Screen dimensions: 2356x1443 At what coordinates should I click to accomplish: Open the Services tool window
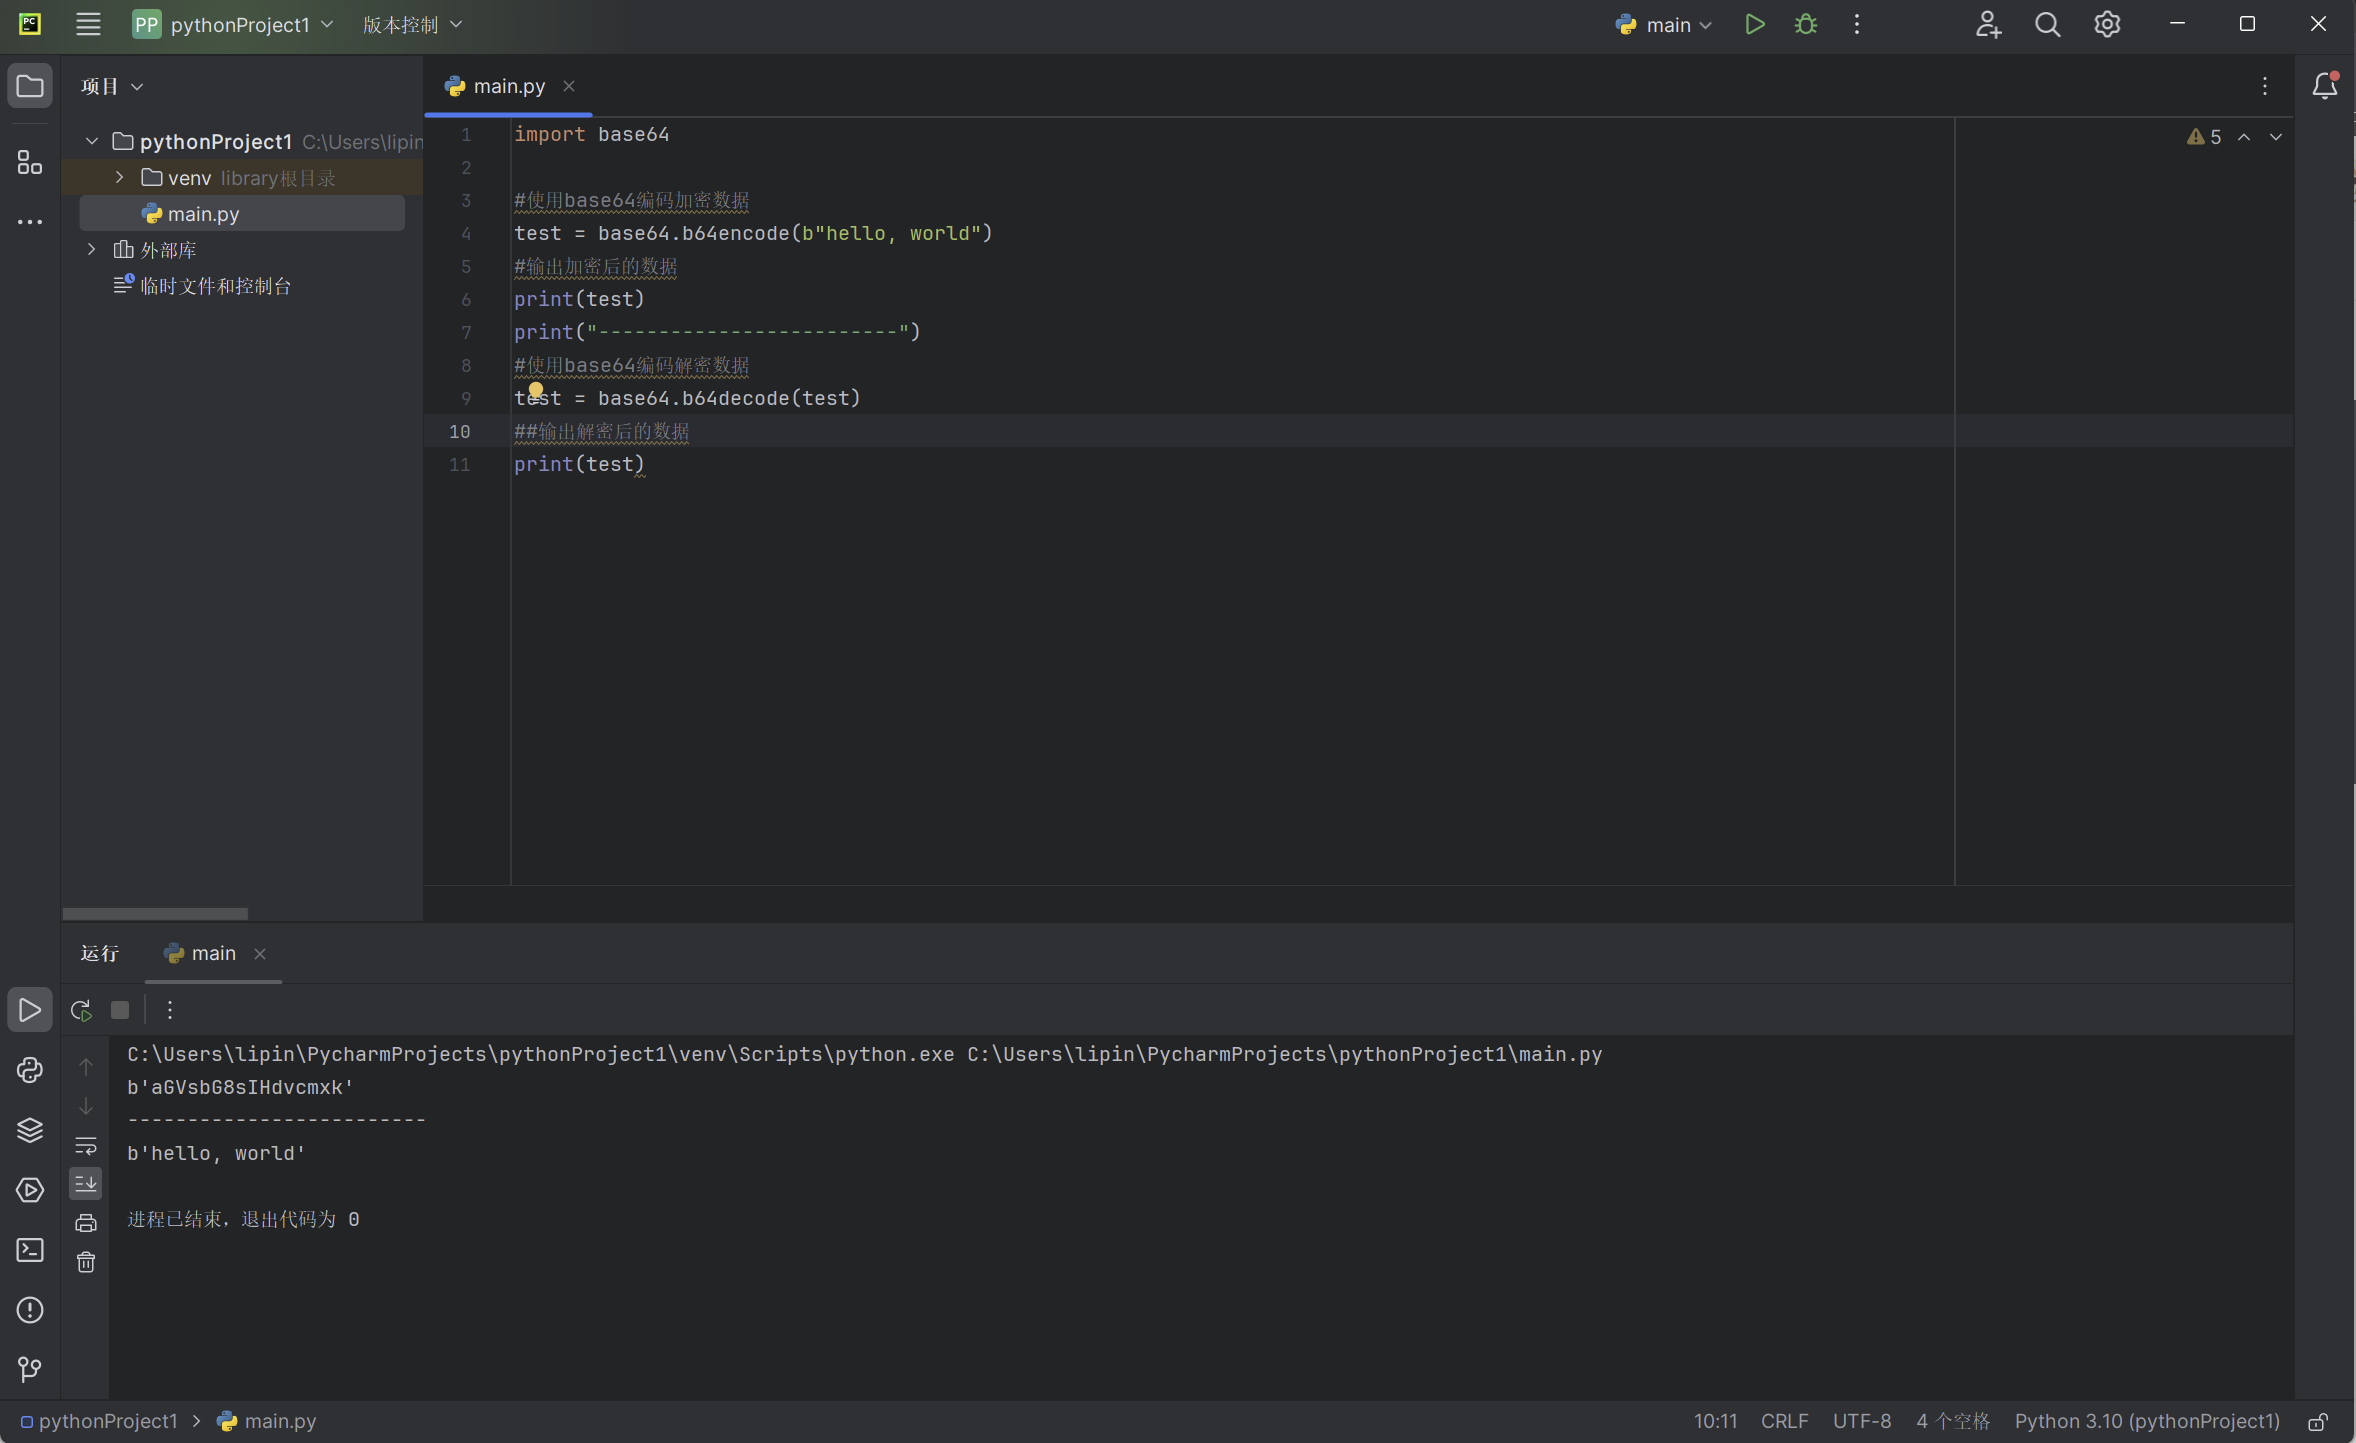[30, 1190]
